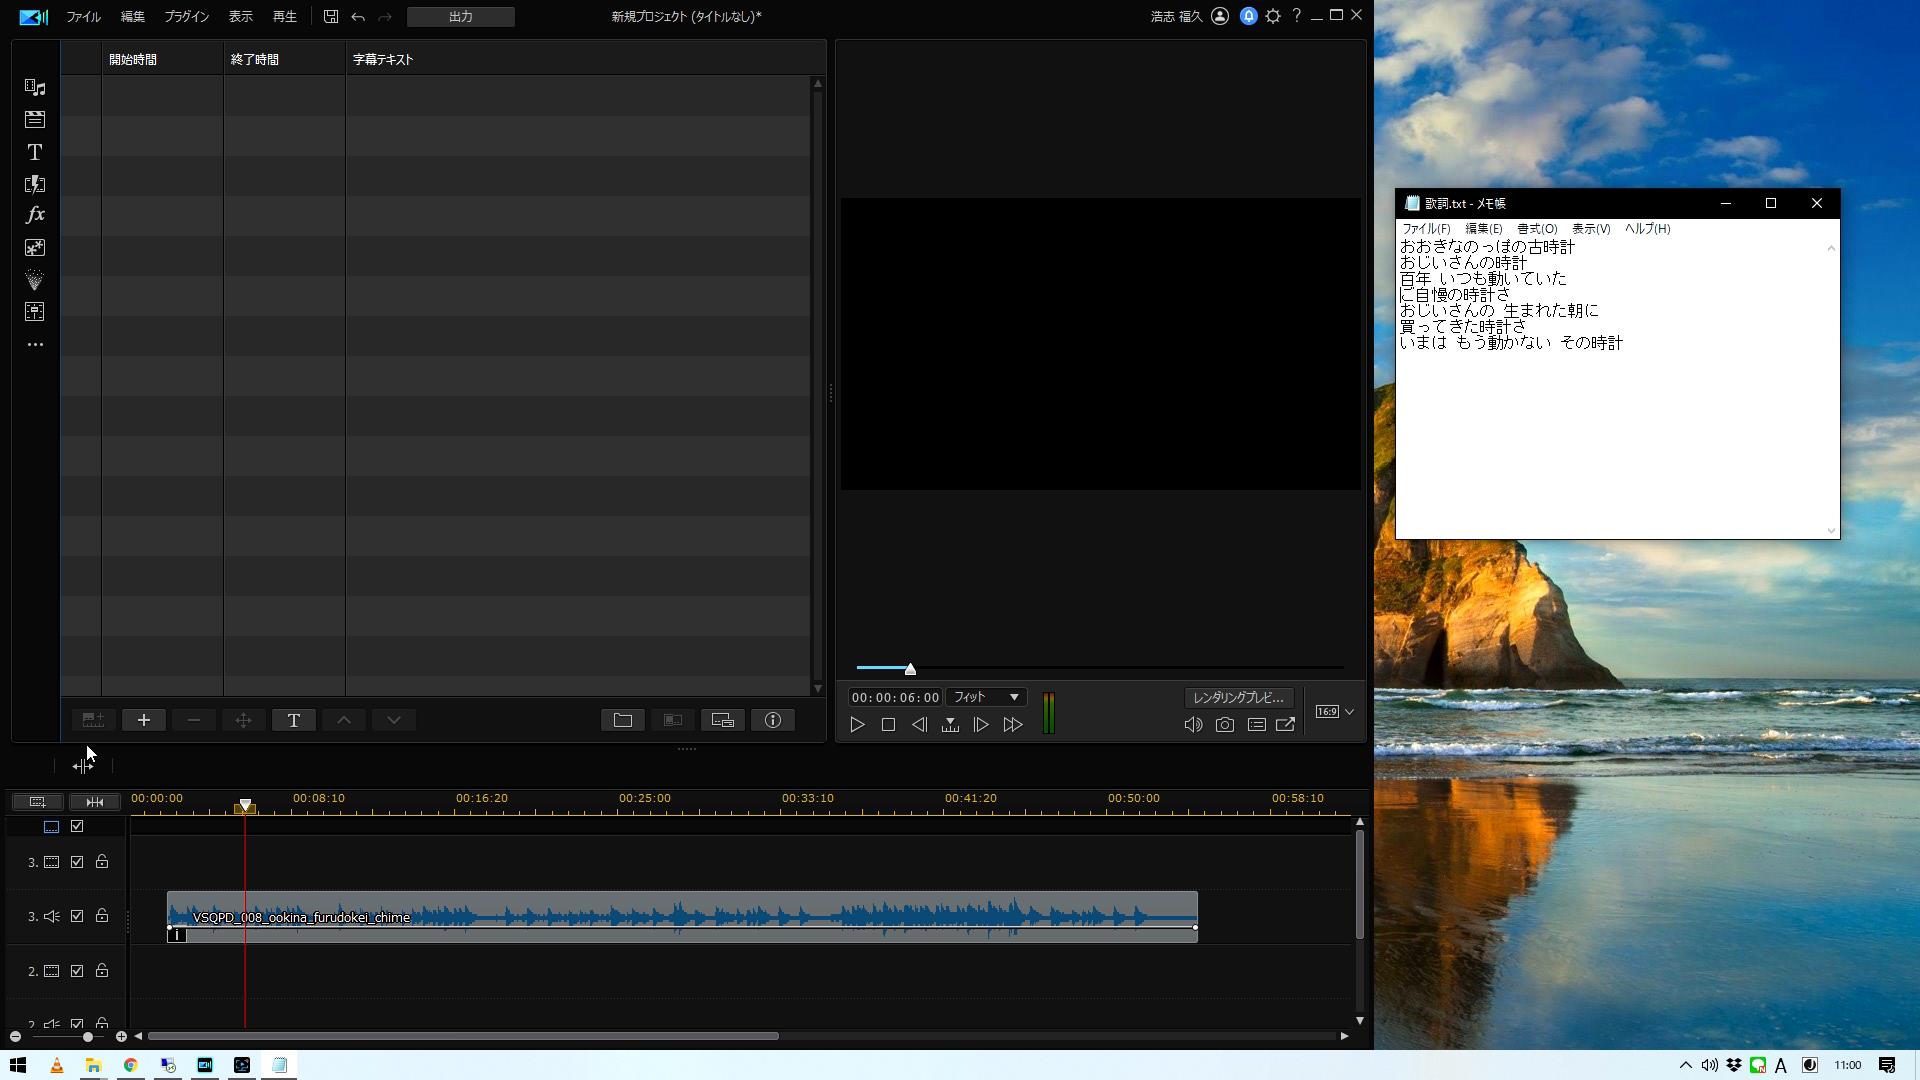This screenshot has width=1920, height=1080.
Task: Toggle video track 2 enable checkbox
Action: pyautogui.click(x=77, y=971)
